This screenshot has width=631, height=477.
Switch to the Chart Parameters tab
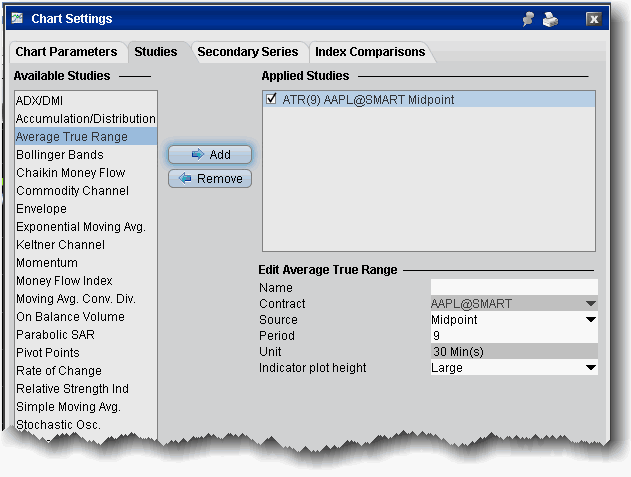click(x=66, y=52)
